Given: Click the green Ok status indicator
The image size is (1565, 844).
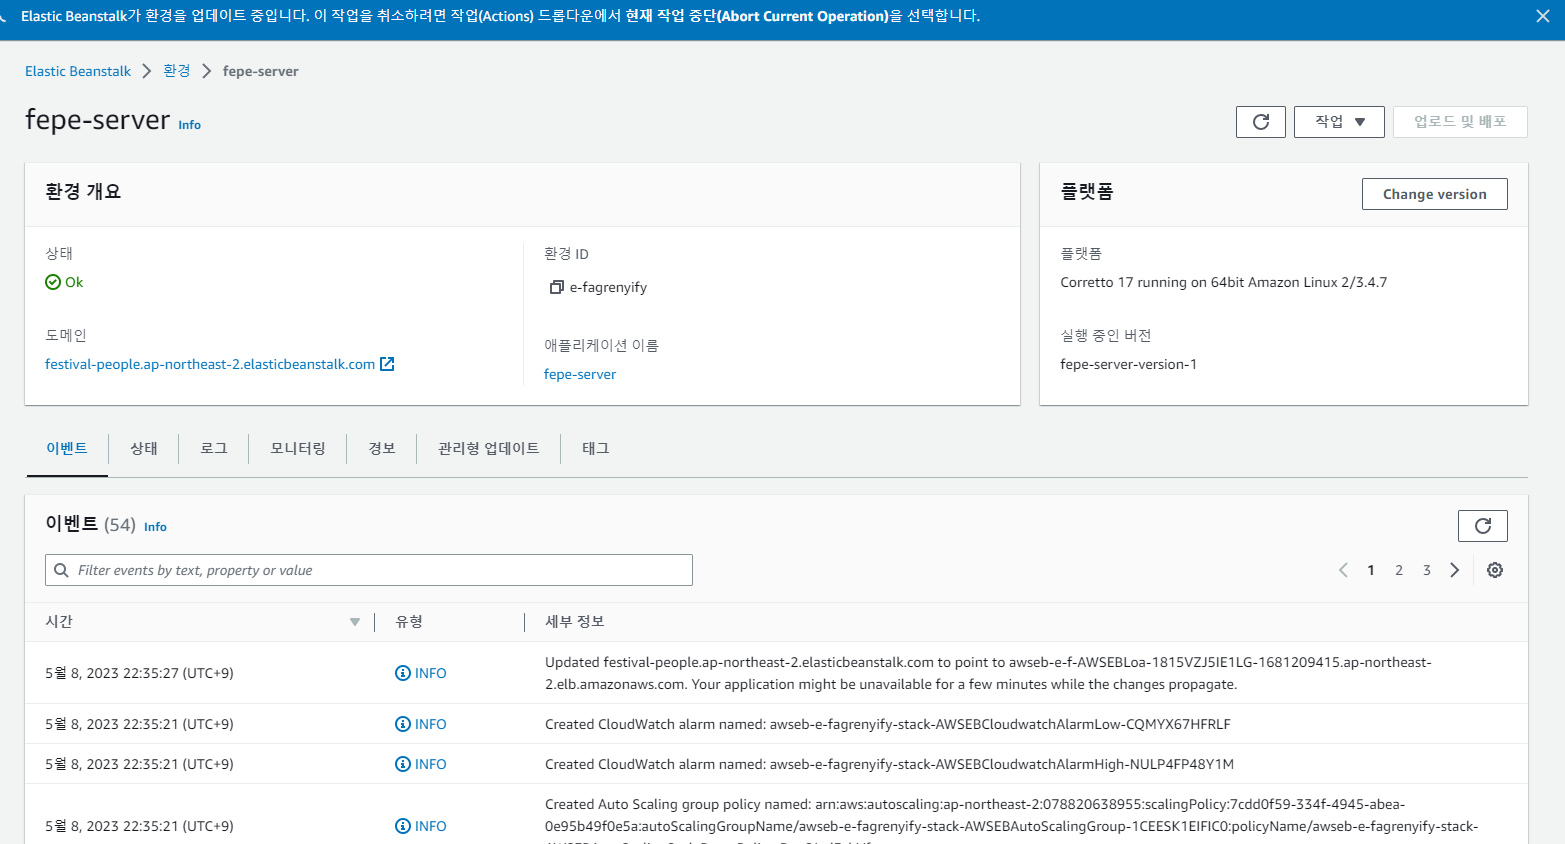Looking at the screenshot, I should (64, 282).
